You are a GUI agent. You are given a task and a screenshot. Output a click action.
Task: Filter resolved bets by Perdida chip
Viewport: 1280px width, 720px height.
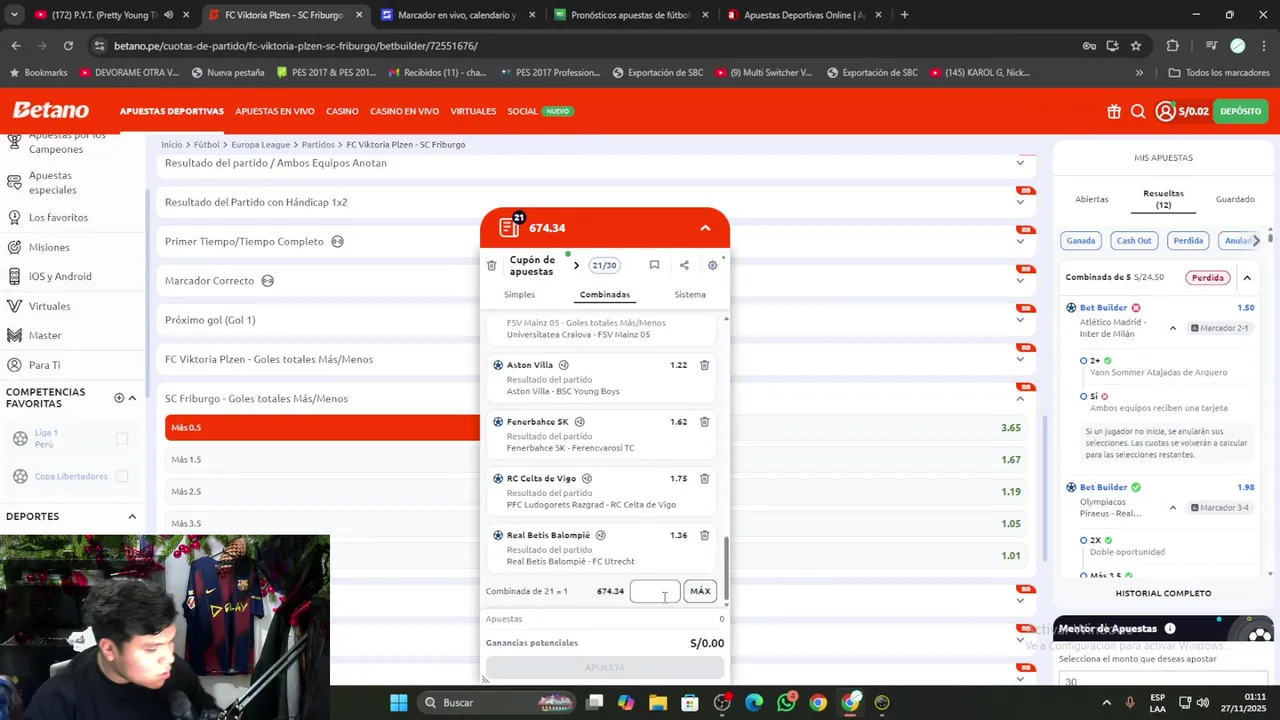point(1188,240)
